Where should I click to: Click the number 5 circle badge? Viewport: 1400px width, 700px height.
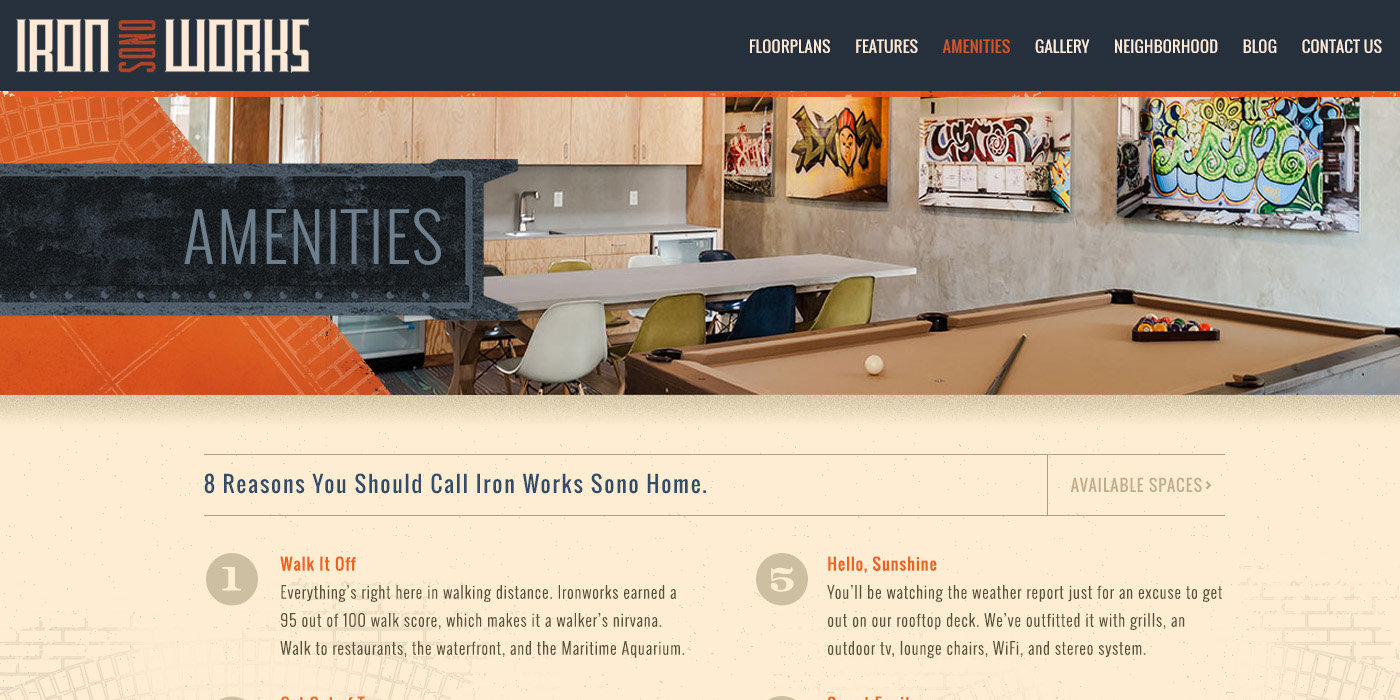point(782,579)
